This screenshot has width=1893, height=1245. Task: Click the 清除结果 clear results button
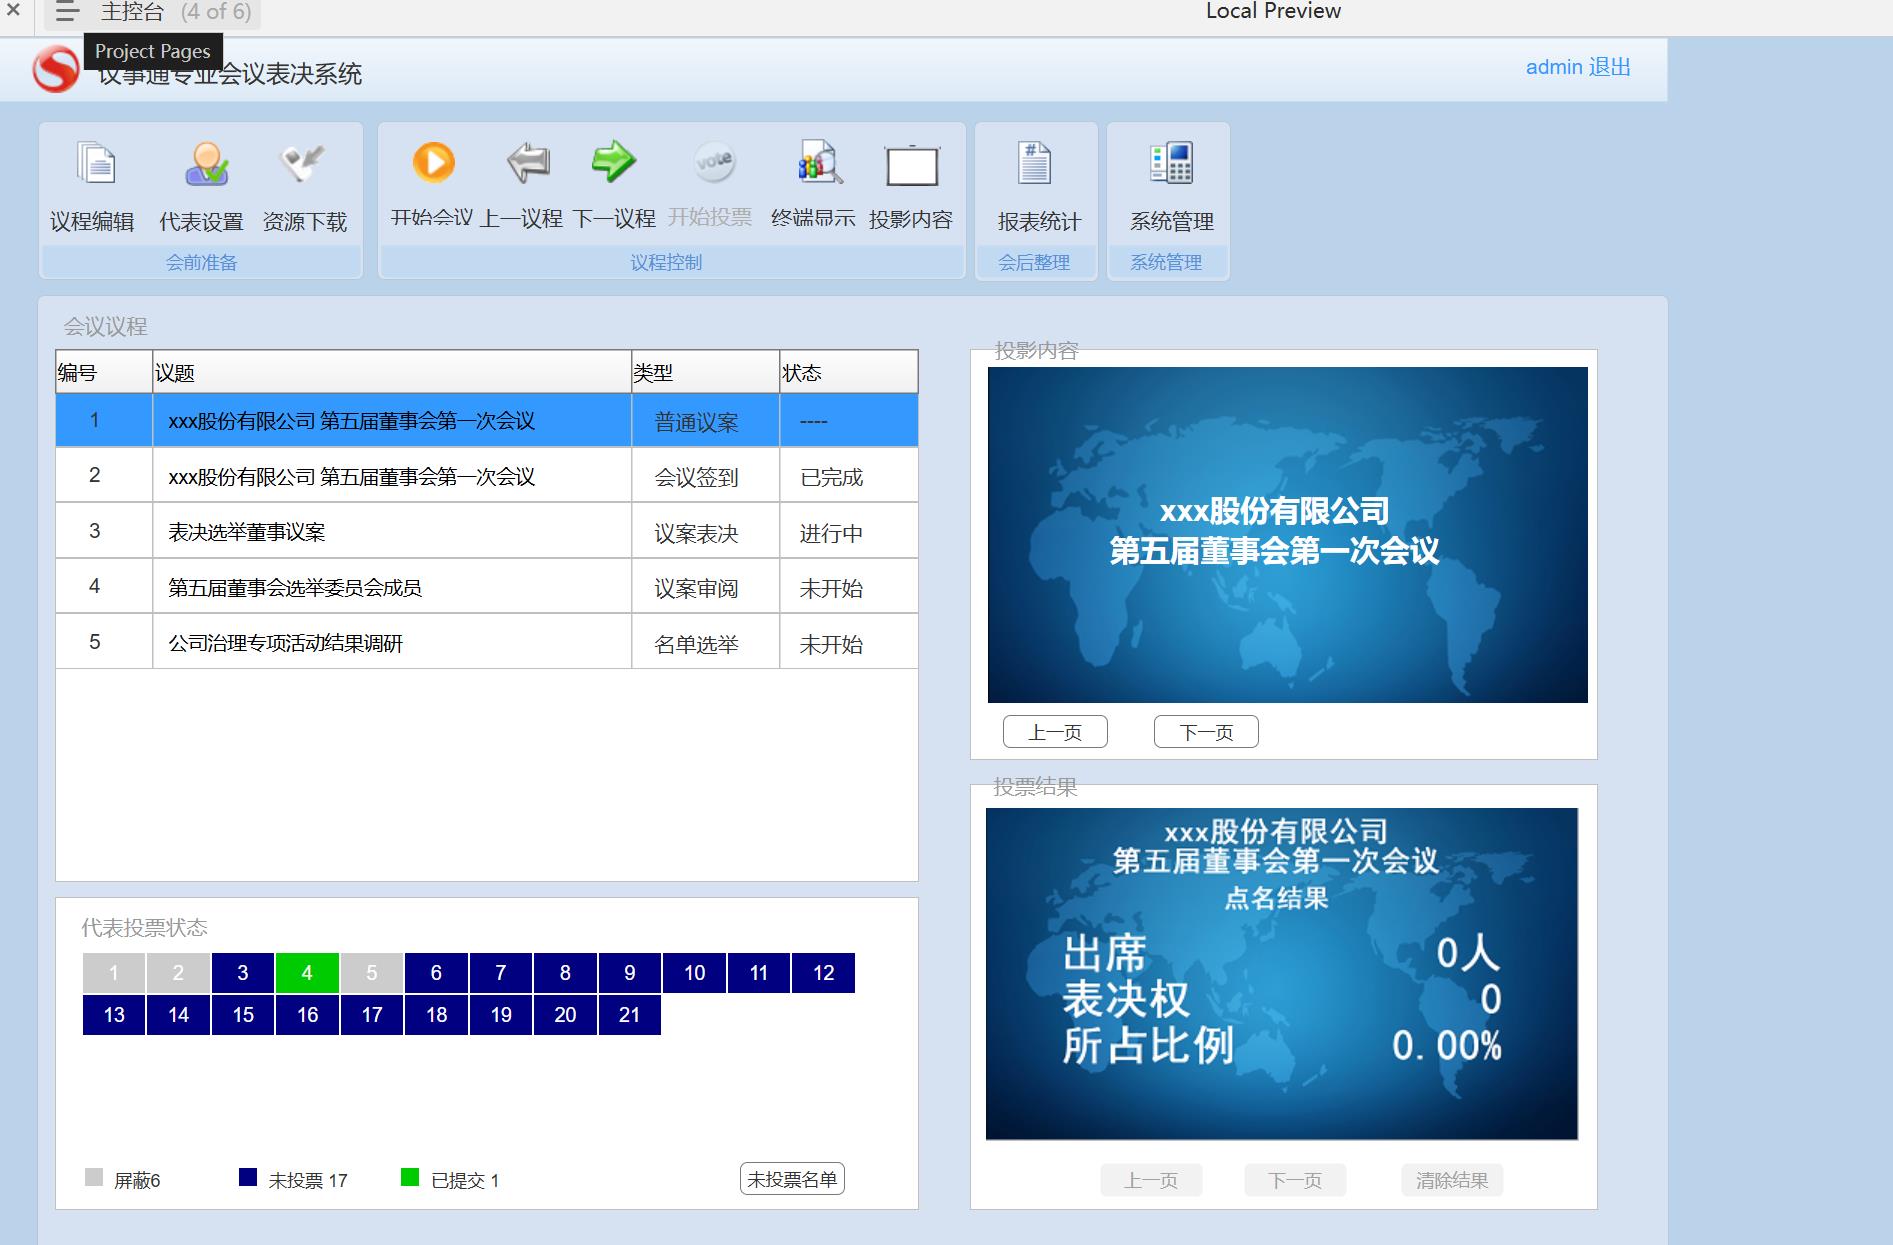(x=1452, y=1180)
